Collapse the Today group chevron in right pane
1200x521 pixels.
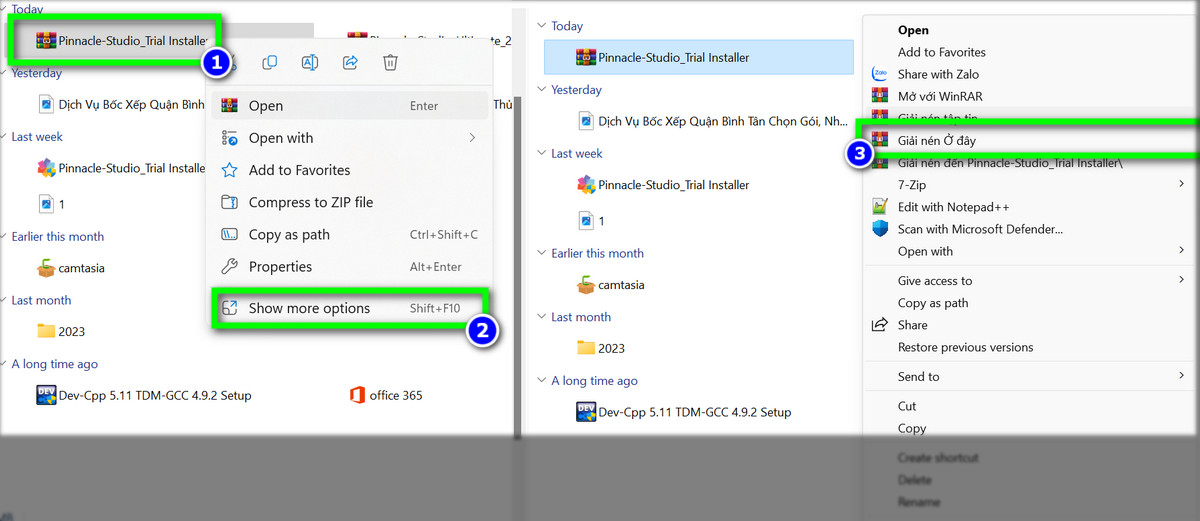pos(541,26)
